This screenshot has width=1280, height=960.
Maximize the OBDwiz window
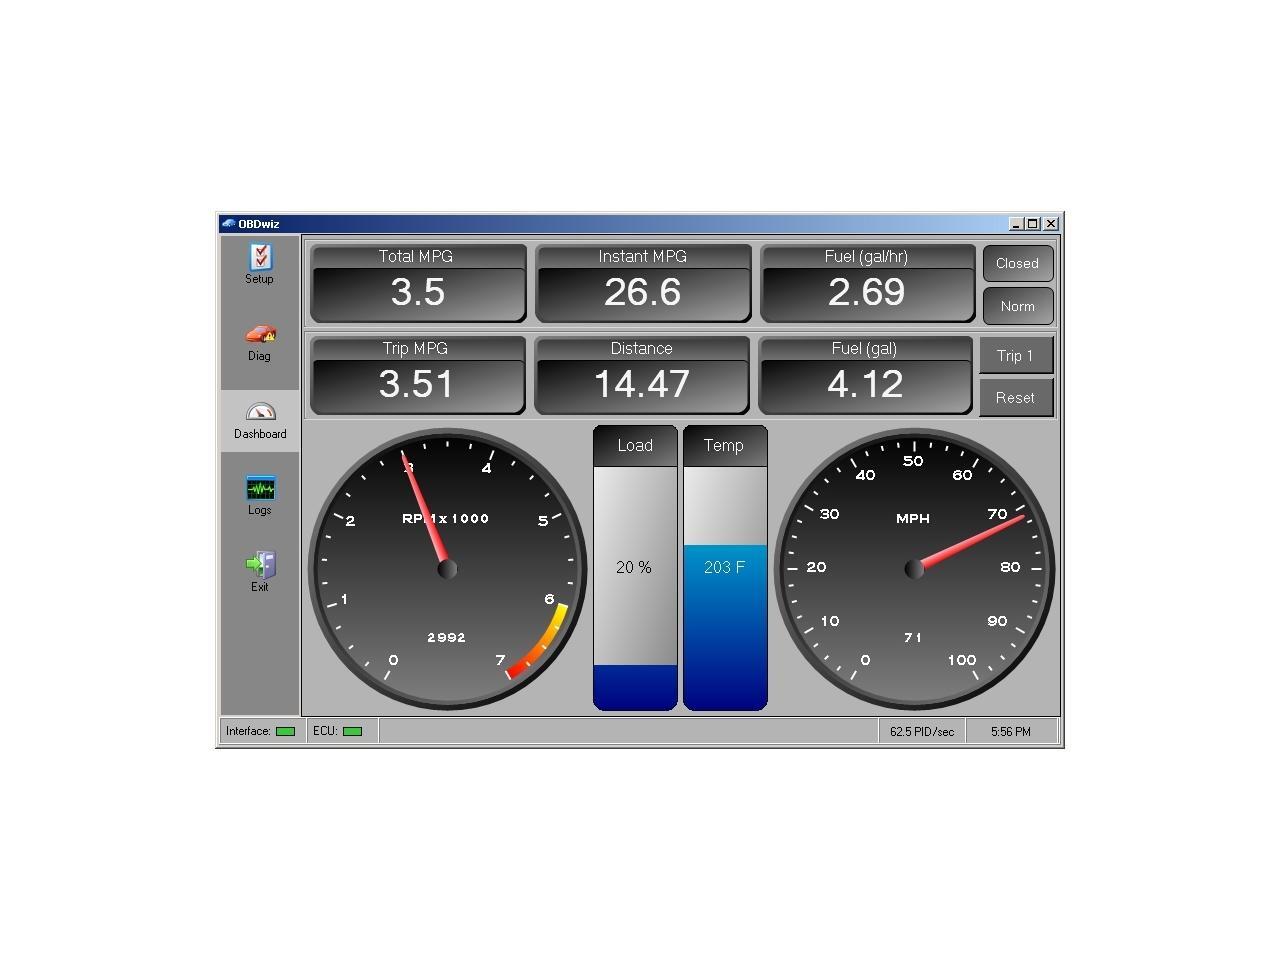tap(1033, 224)
